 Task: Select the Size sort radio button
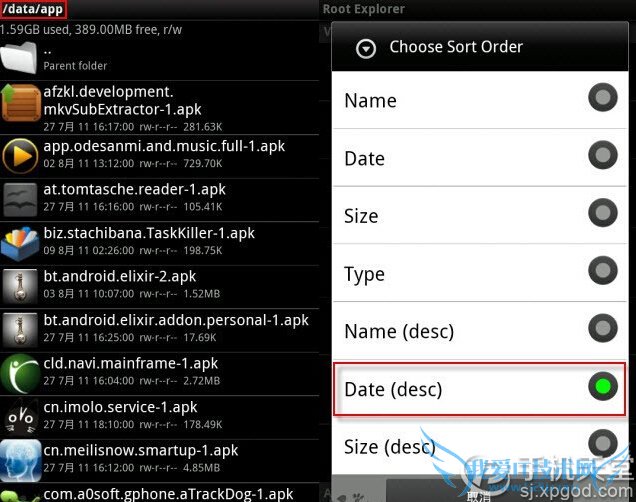tap(603, 212)
